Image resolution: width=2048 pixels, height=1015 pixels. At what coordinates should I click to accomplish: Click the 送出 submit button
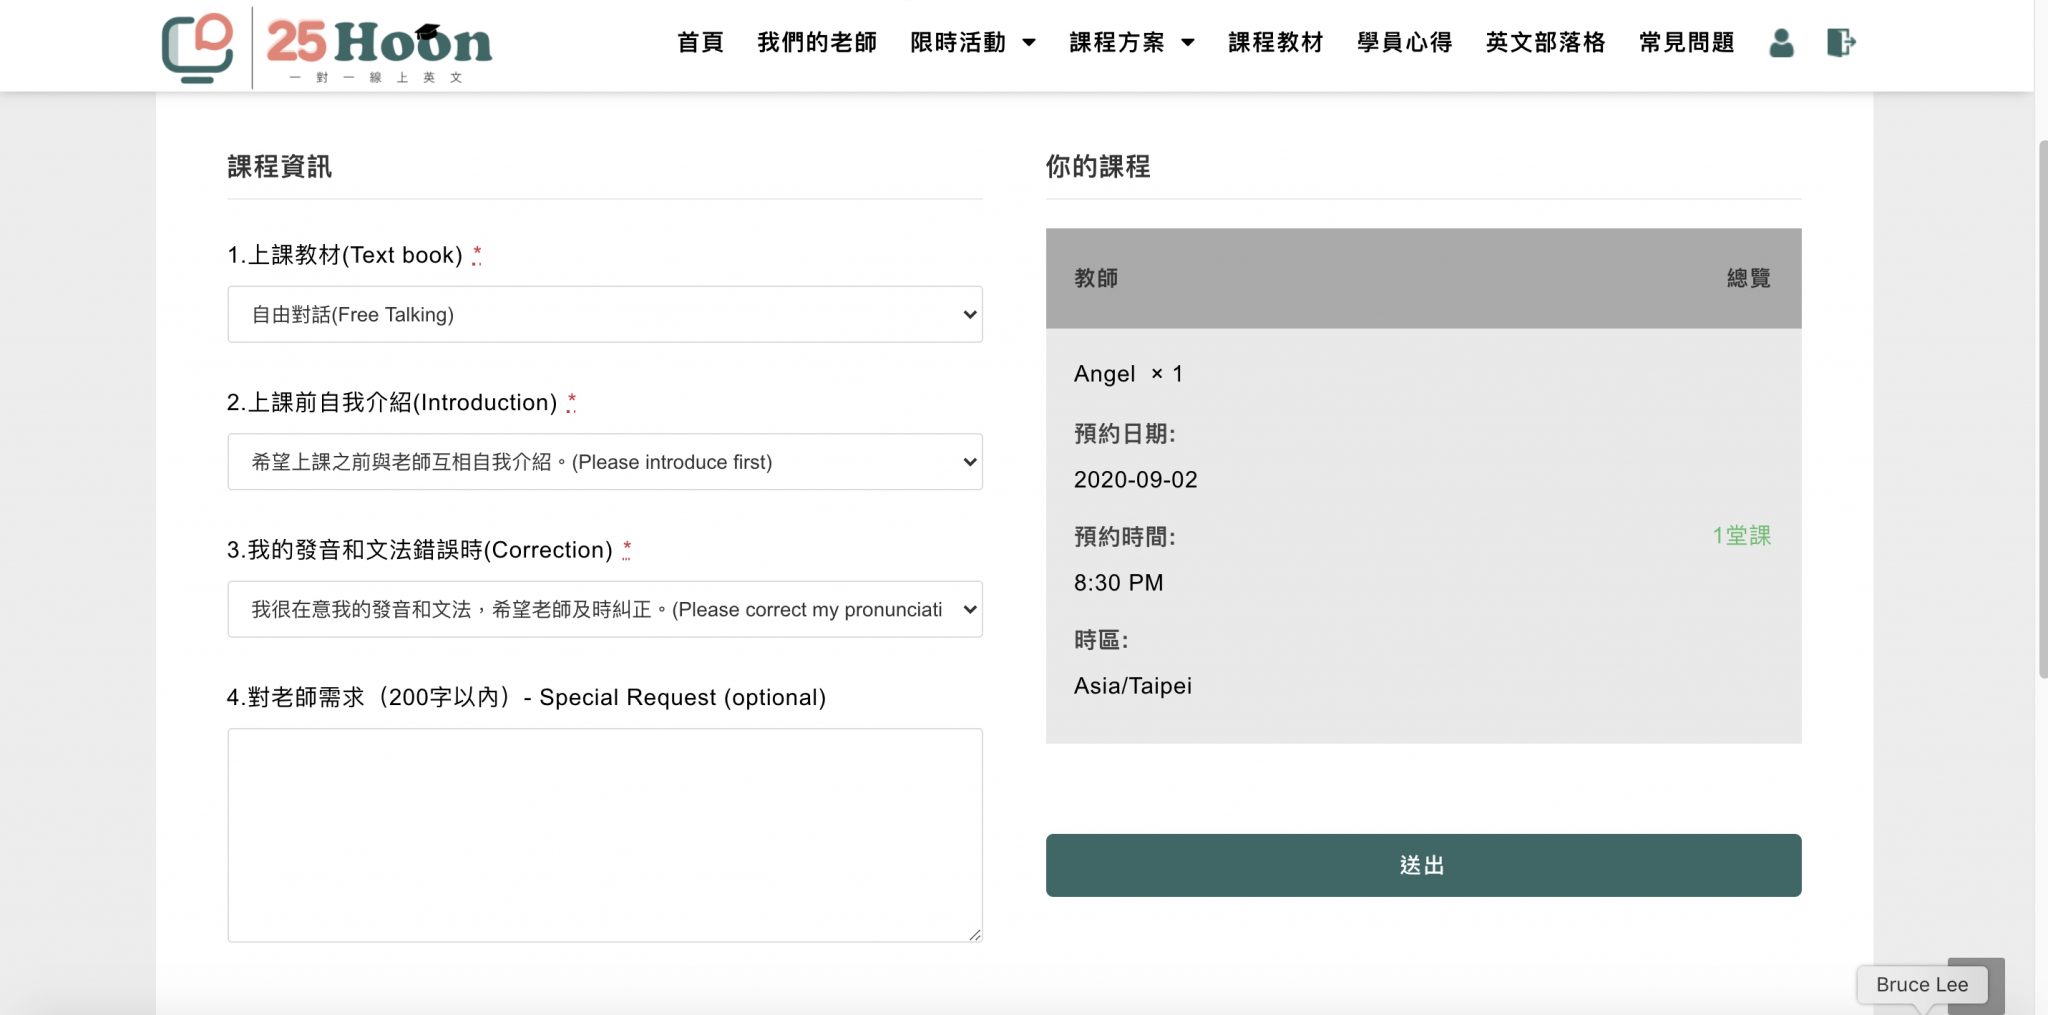pos(1423,865)
